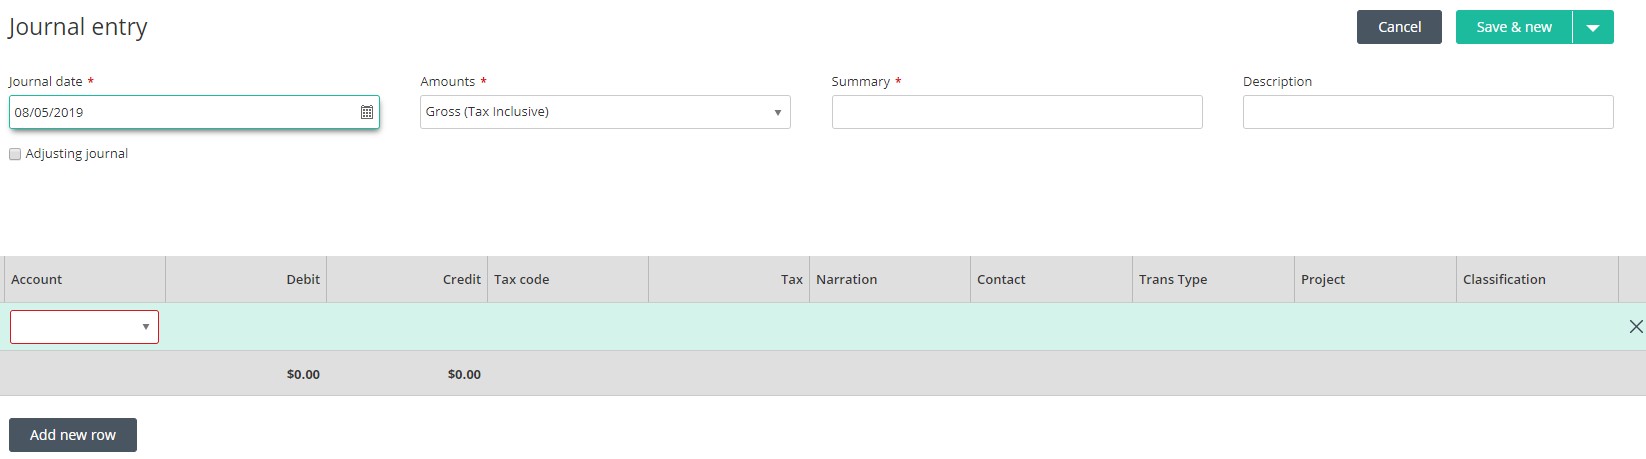Viewport: 1646px width, 459px height.
Task: Expand the Save & new options arrow
Action: pyautogui.click(x=1593, y=28)
